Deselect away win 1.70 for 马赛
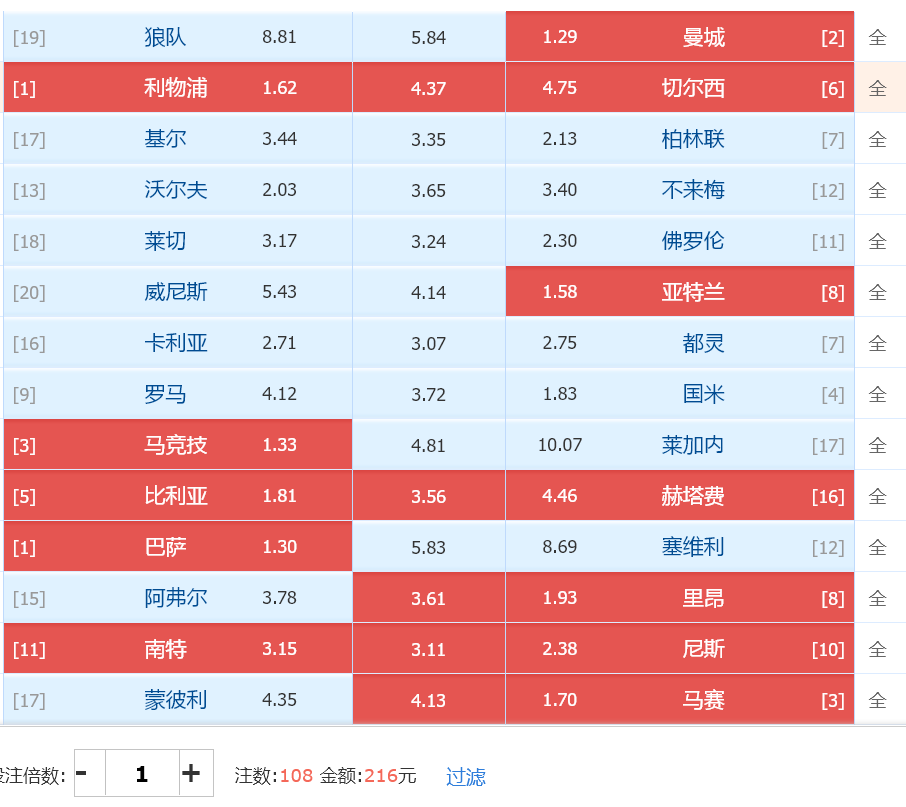The image size is (906, 807). [x=680, y=700]
